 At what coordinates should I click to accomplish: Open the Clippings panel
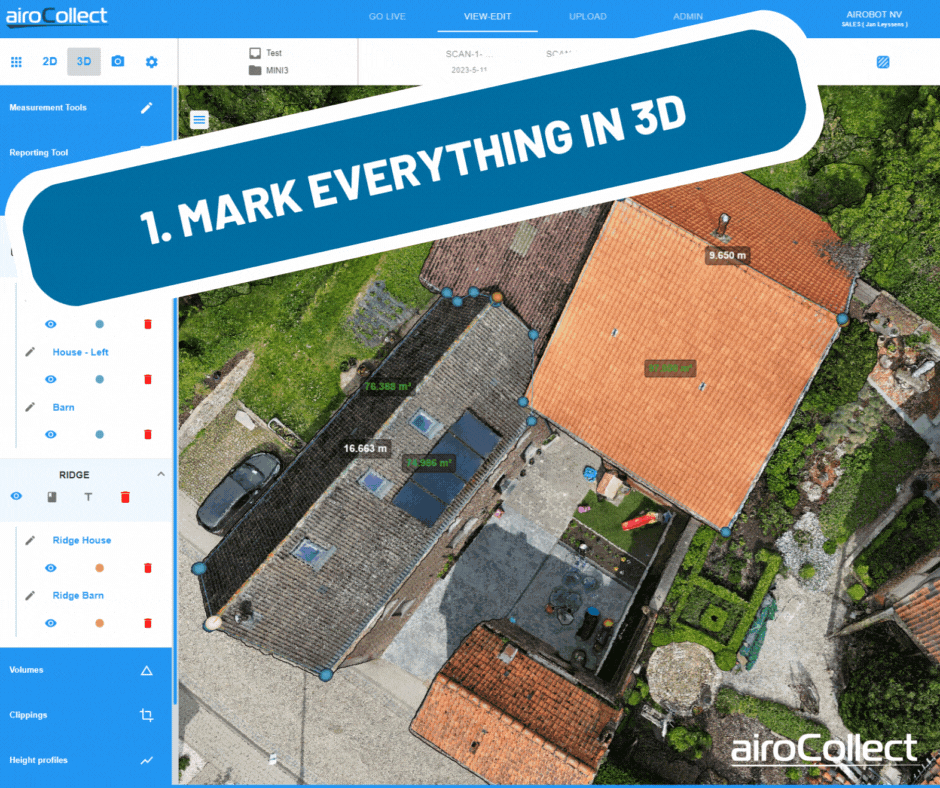point(146,715)
